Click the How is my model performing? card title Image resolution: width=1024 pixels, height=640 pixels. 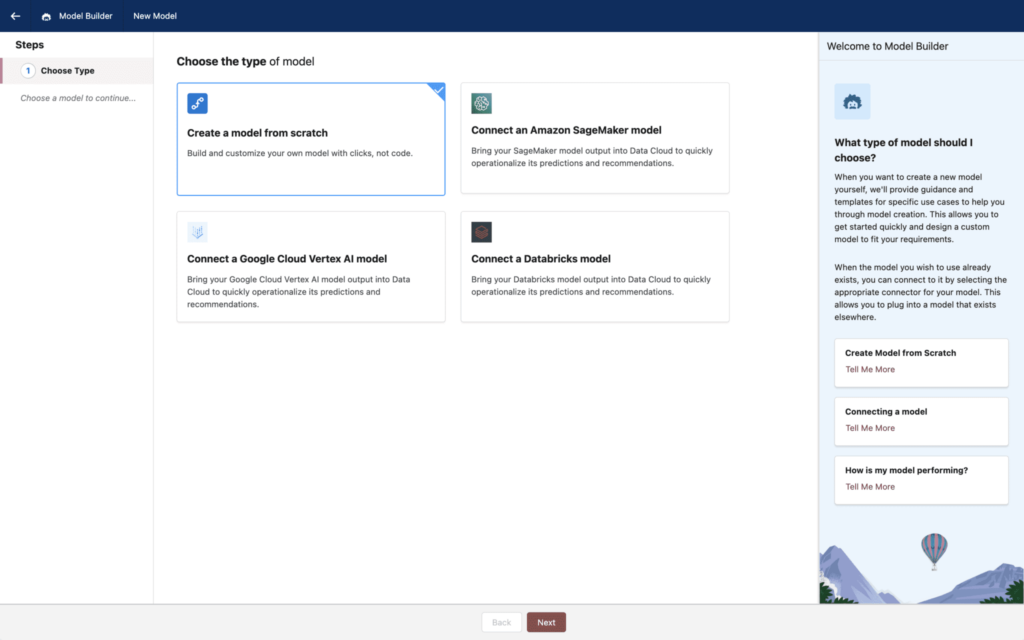906,470
